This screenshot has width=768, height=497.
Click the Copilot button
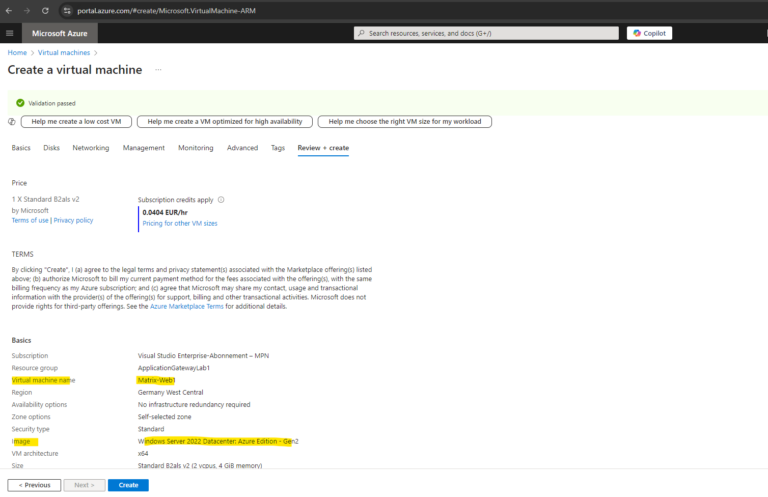(x=649, y=33)
